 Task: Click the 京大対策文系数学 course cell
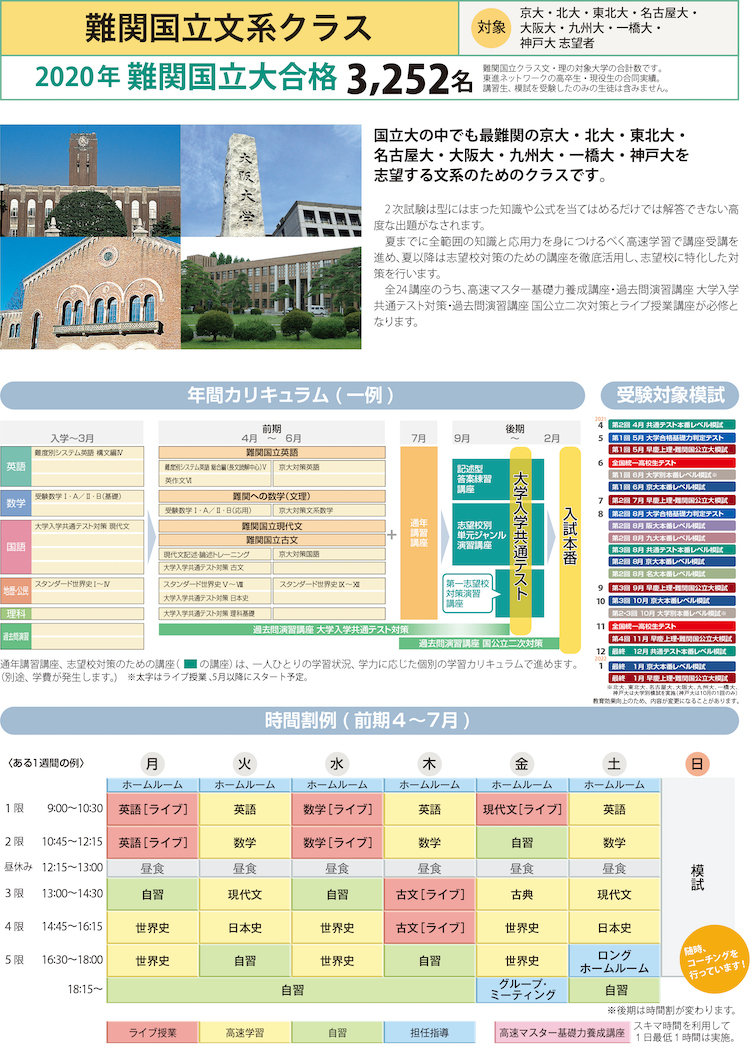[329, 510]
